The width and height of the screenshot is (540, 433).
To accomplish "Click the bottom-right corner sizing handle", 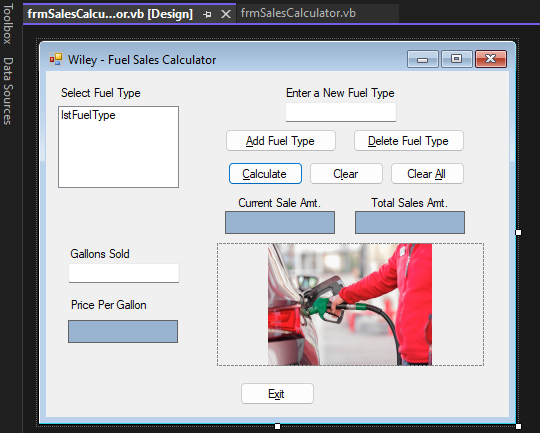I will (518, 426).
